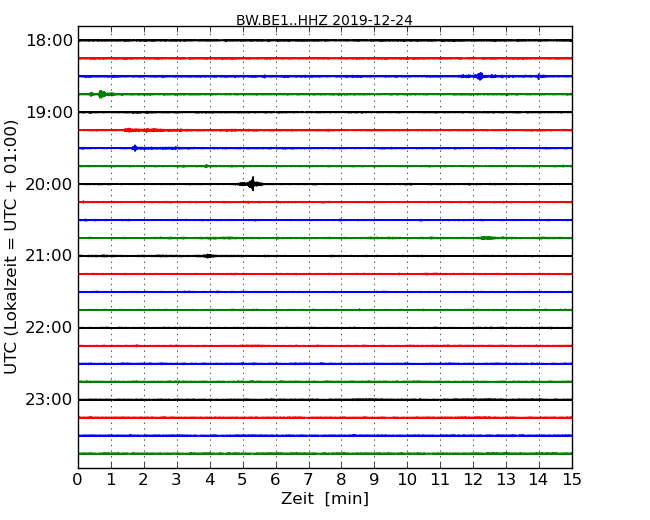
Task: Click the x-axis tick label "13"
Action: point(506,479)
